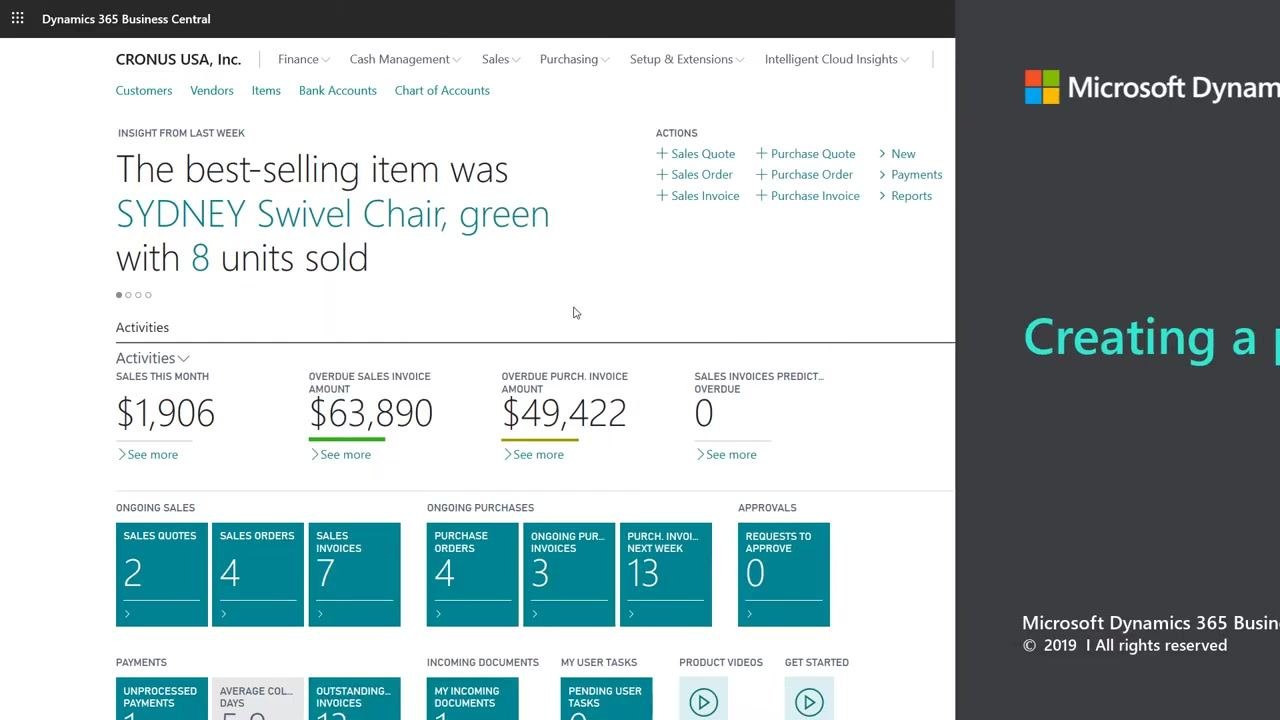Select the fourth insight carousel dot
1280x720 pixels.
pyautogui.click(x=148, y=295)
